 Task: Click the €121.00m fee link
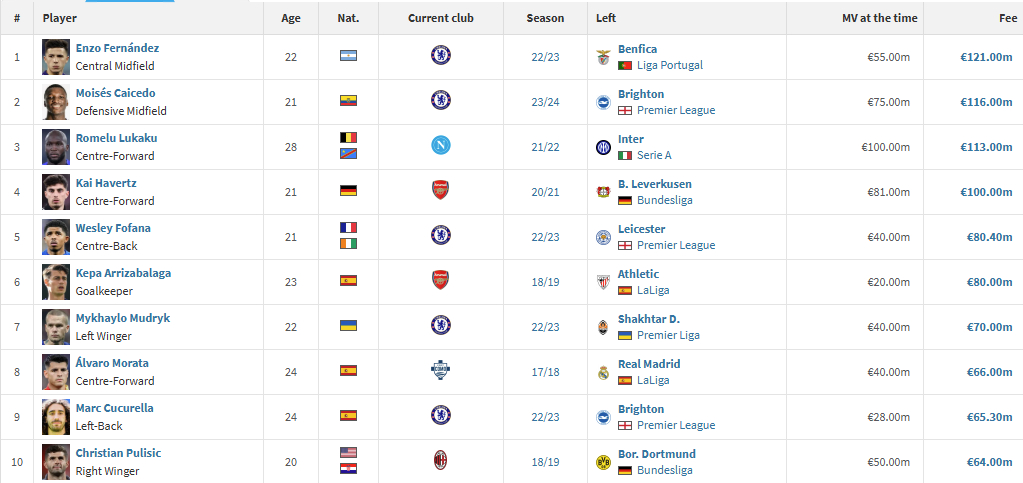pos(986,57)
